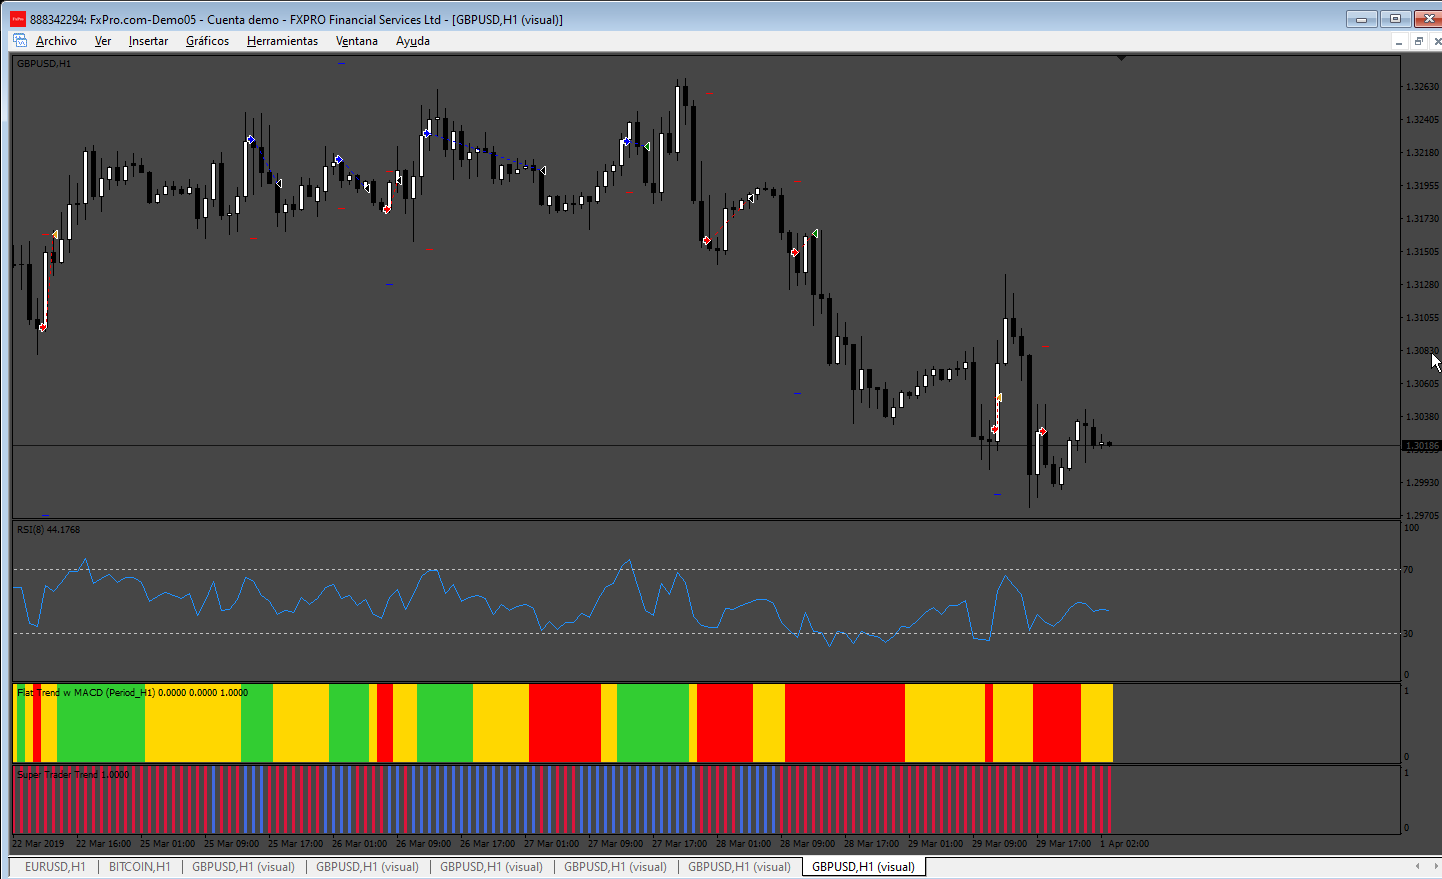This screenshot has width=1442, height=879.
Task: Click the FxPro application icon in title bar
Action: coord(18,19)
